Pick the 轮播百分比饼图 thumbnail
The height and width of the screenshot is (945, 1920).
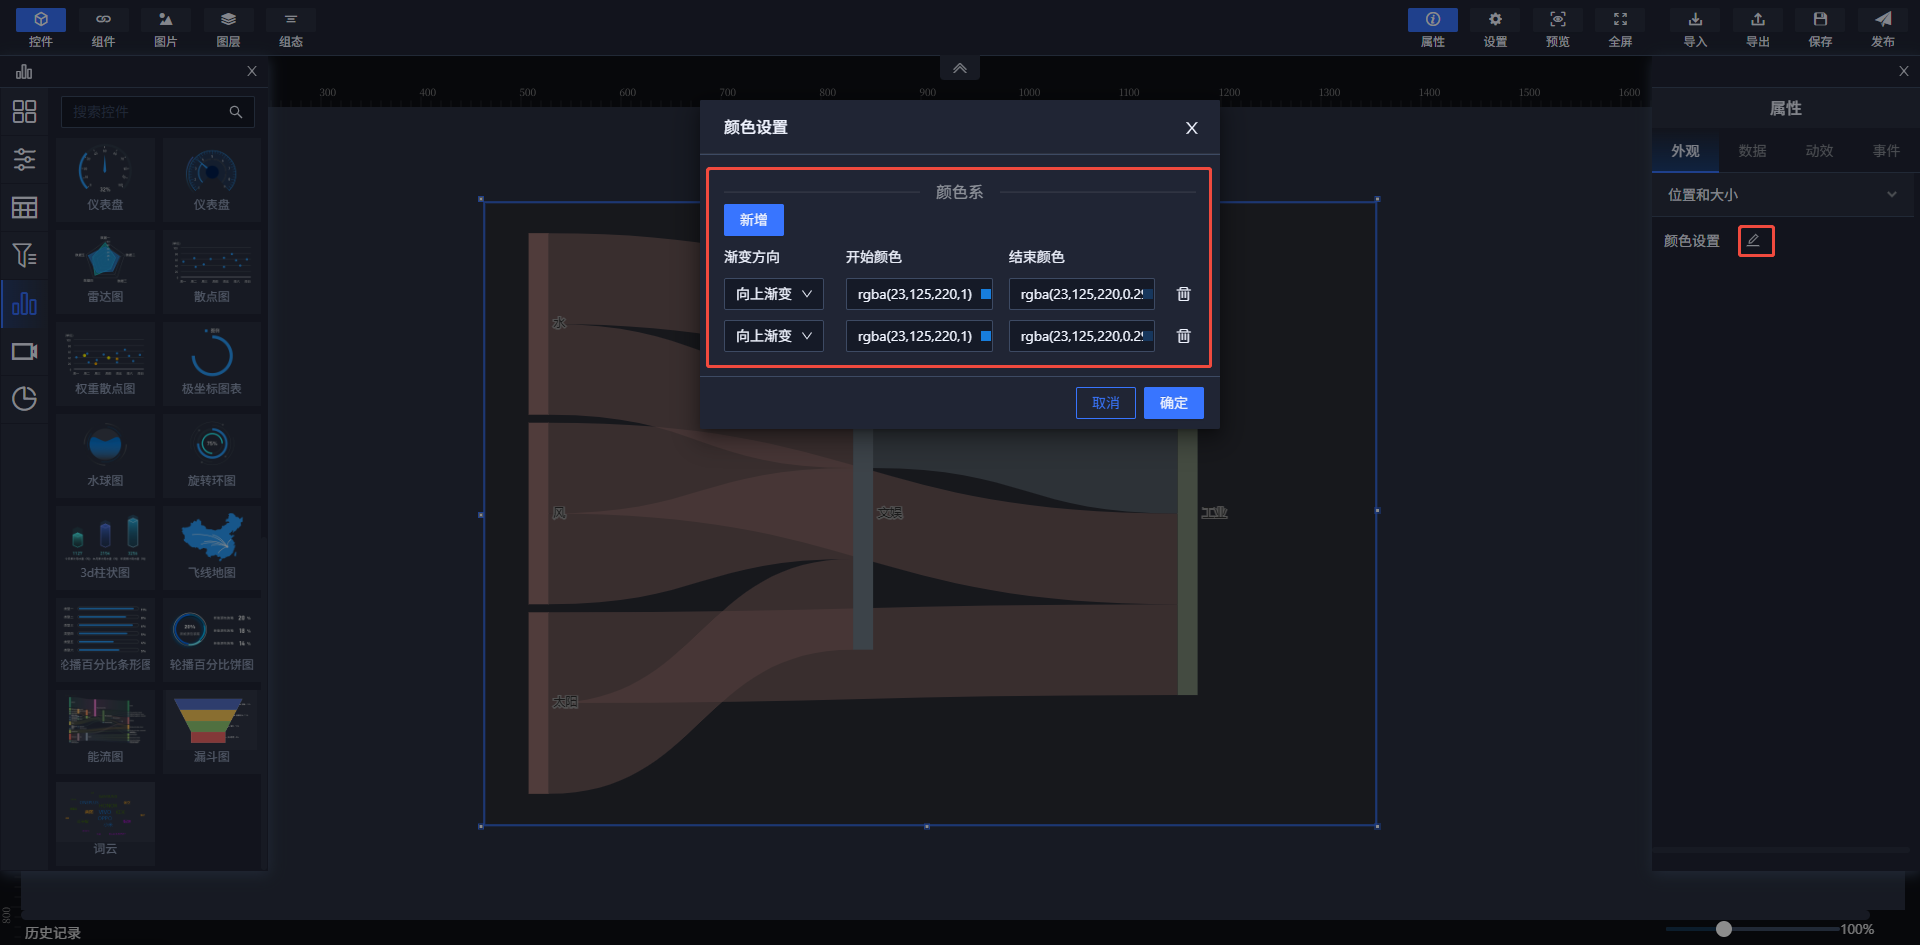click(212, 640)
